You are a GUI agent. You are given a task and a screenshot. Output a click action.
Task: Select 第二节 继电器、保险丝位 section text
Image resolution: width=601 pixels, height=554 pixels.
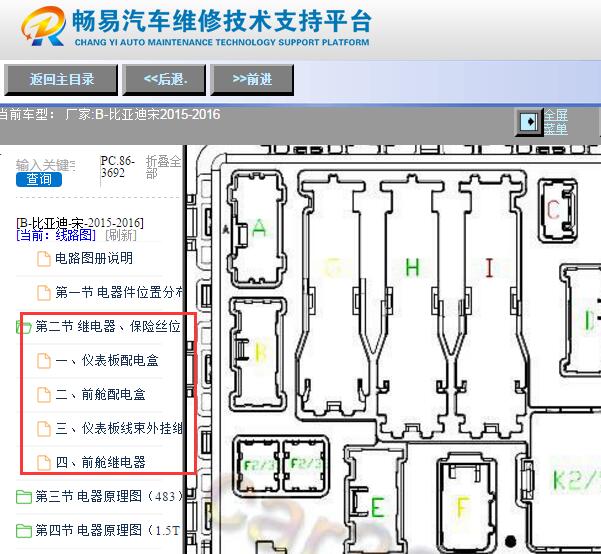(108, 326)
